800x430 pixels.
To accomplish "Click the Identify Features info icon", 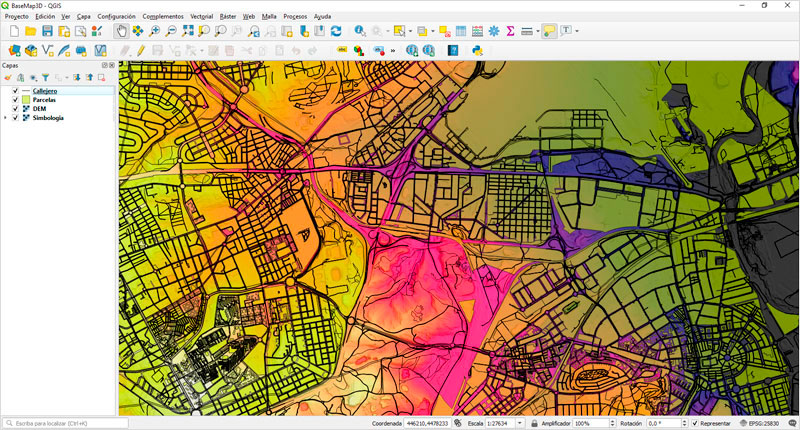I will (x=360, y=32).
